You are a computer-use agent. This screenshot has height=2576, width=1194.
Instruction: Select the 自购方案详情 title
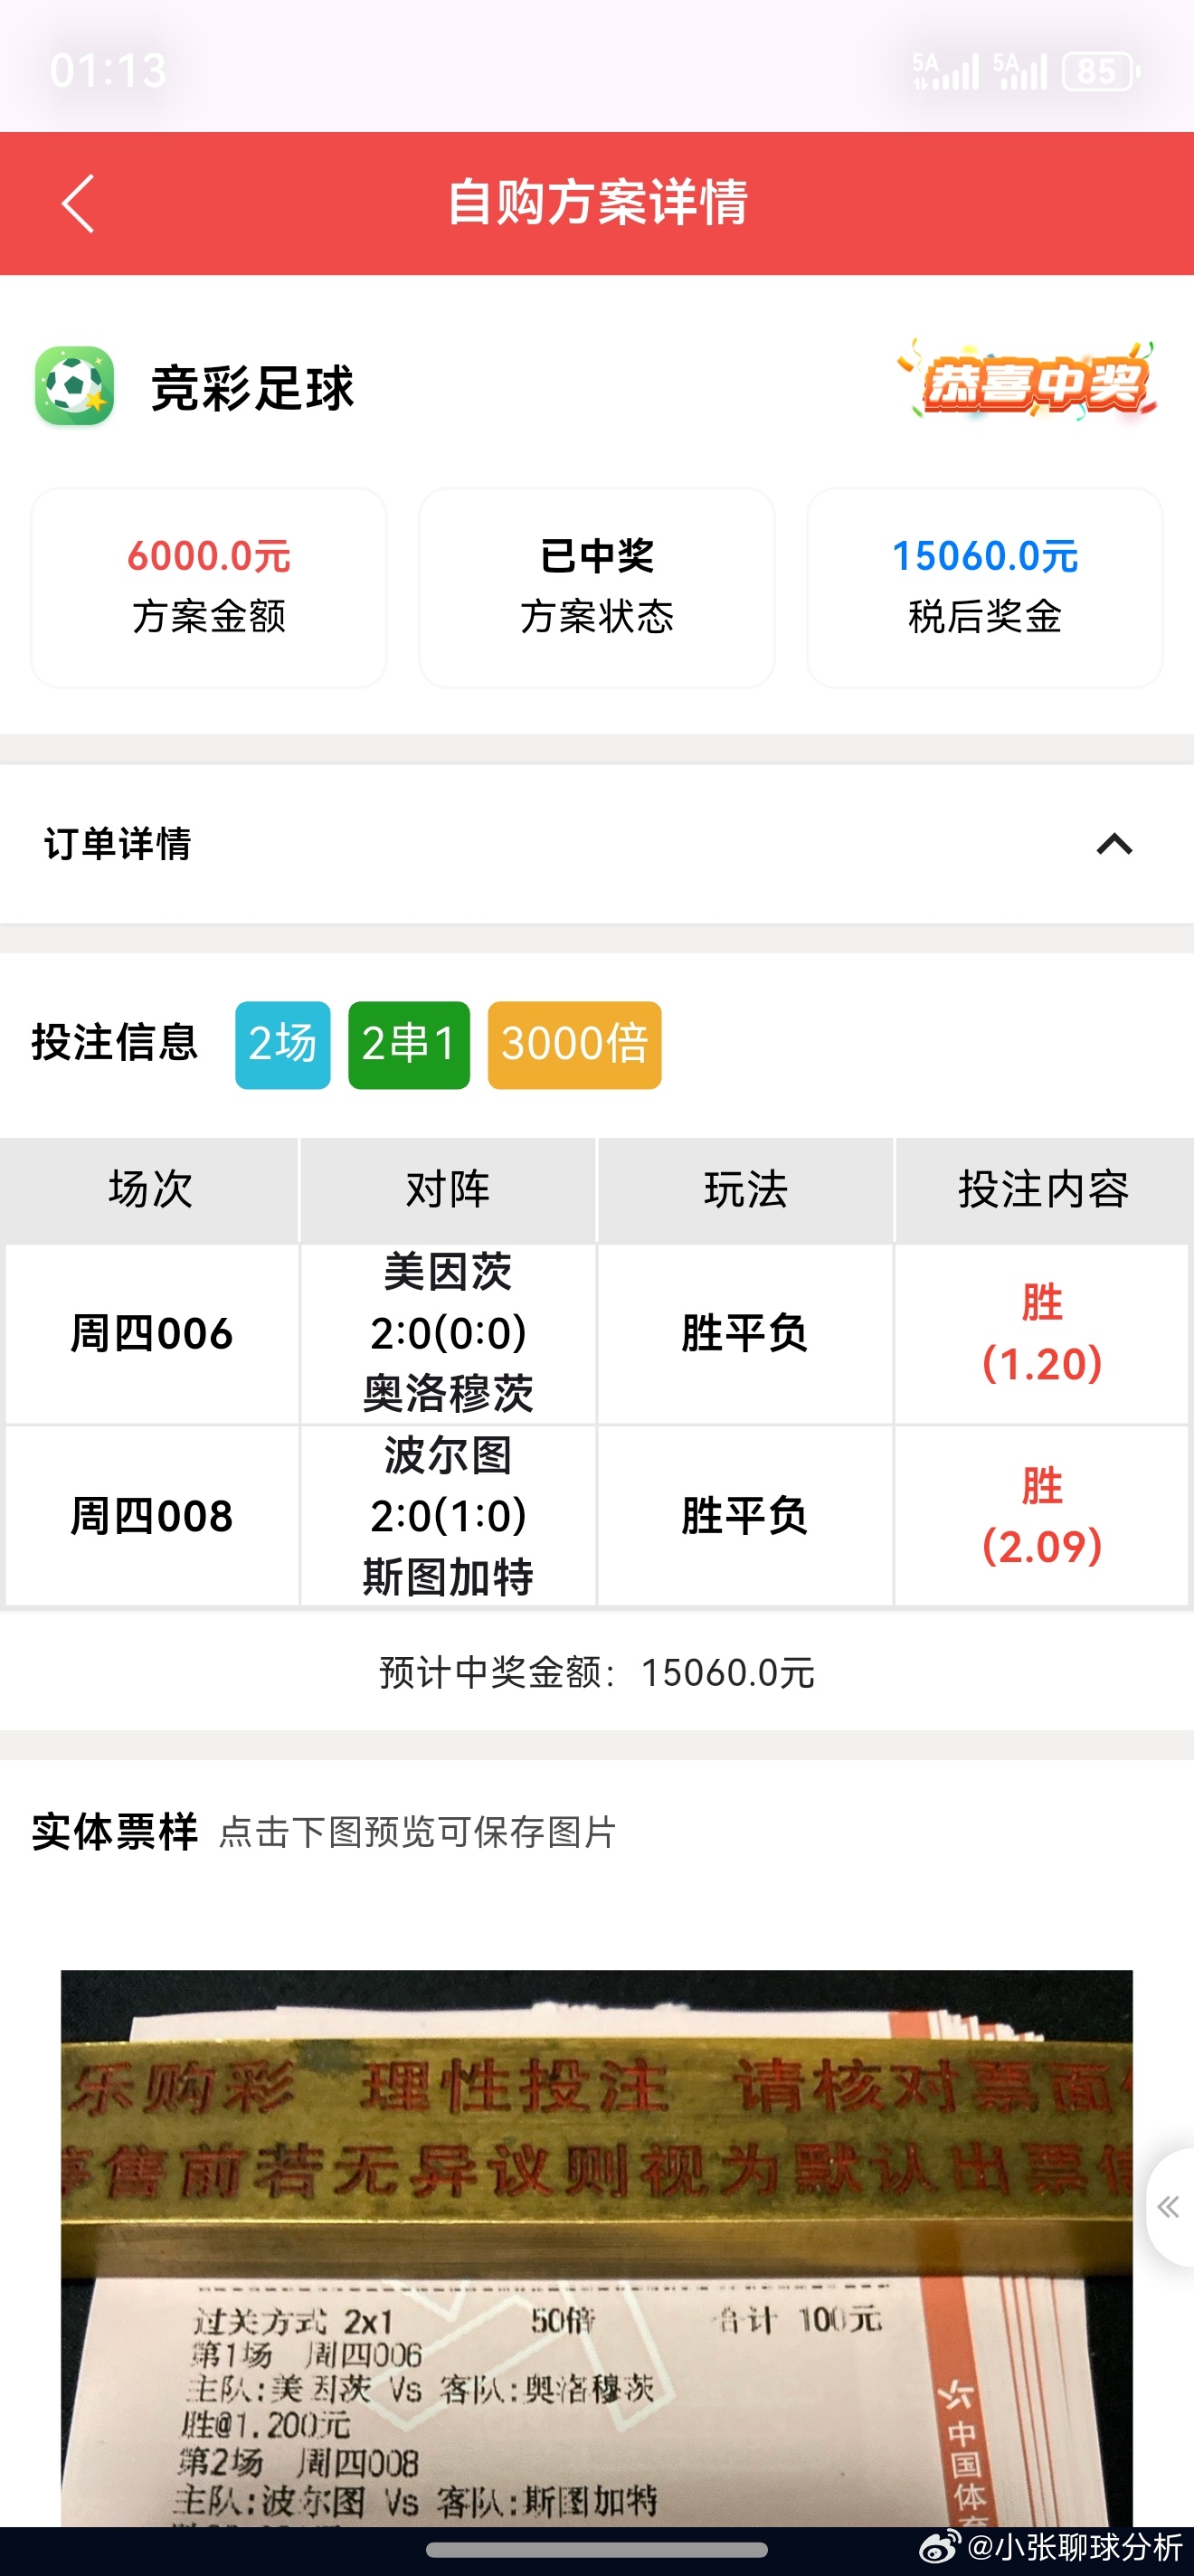point(597,203)
